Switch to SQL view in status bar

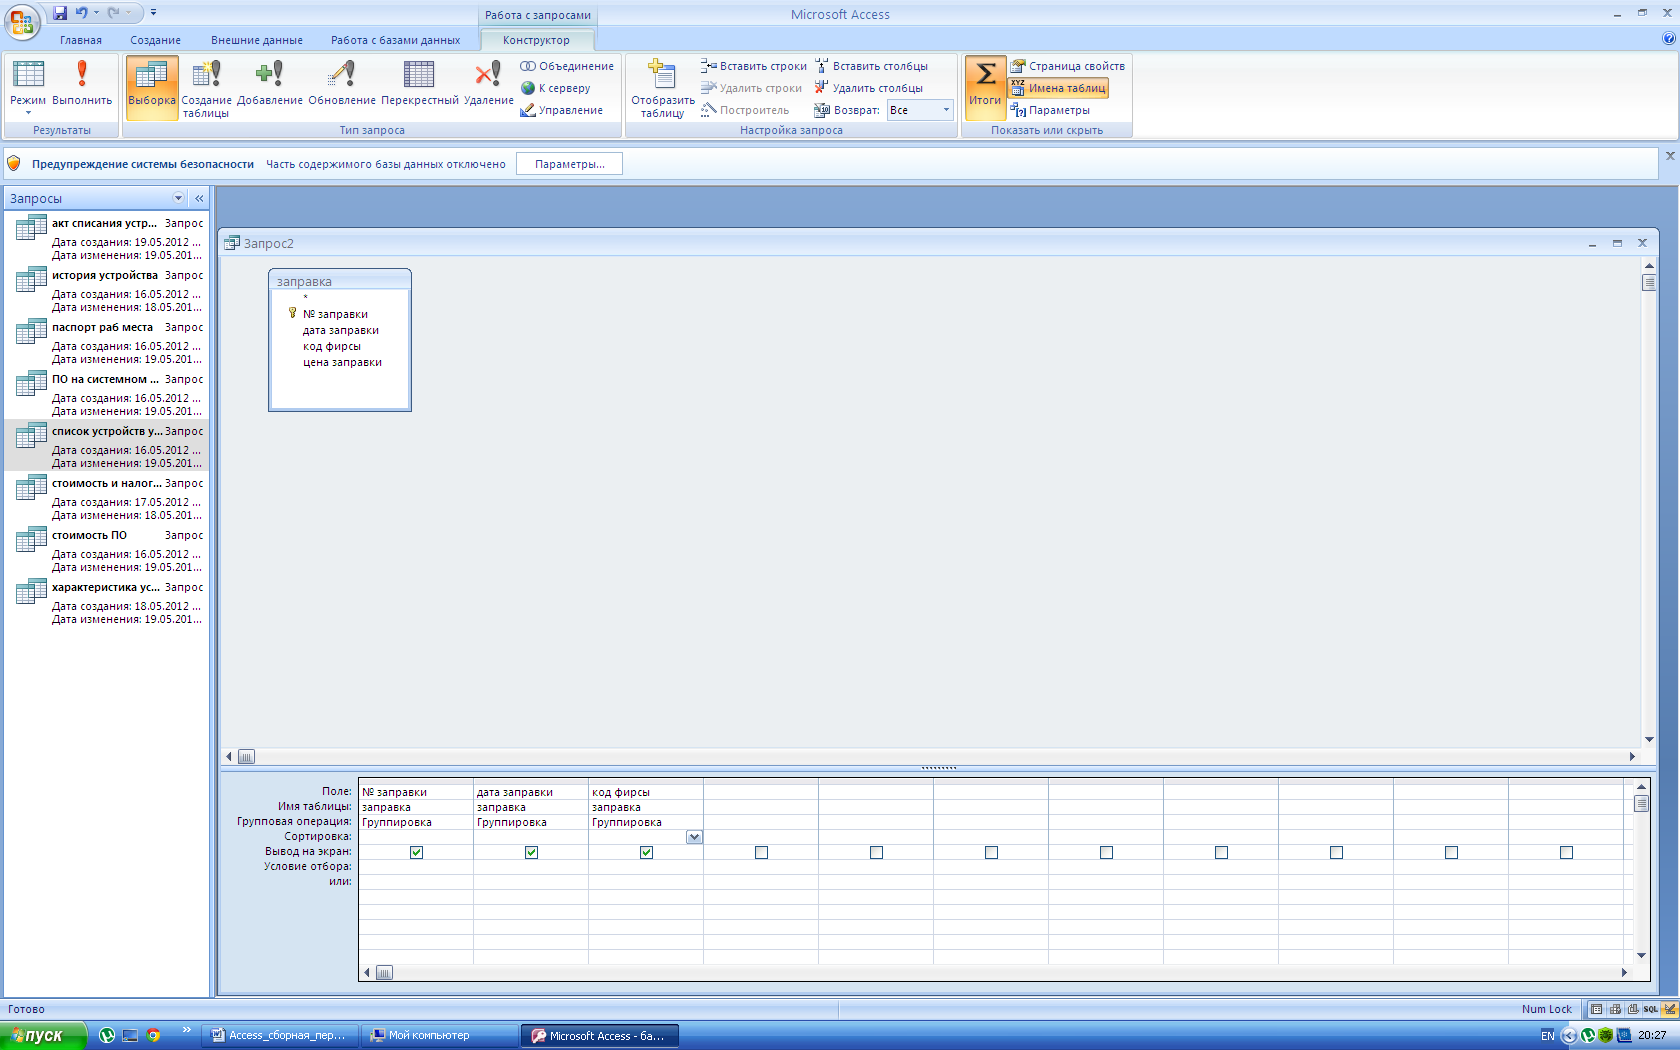[x=1651, y=1009]
